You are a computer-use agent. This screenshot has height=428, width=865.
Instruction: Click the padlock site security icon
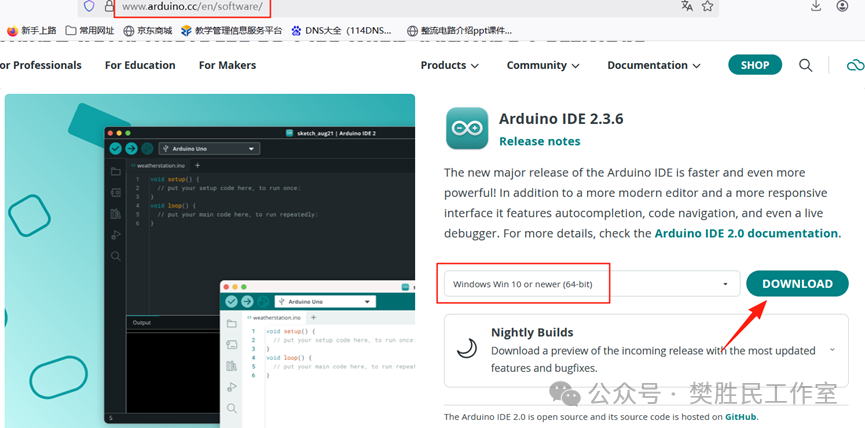click(x=109, y=6)
